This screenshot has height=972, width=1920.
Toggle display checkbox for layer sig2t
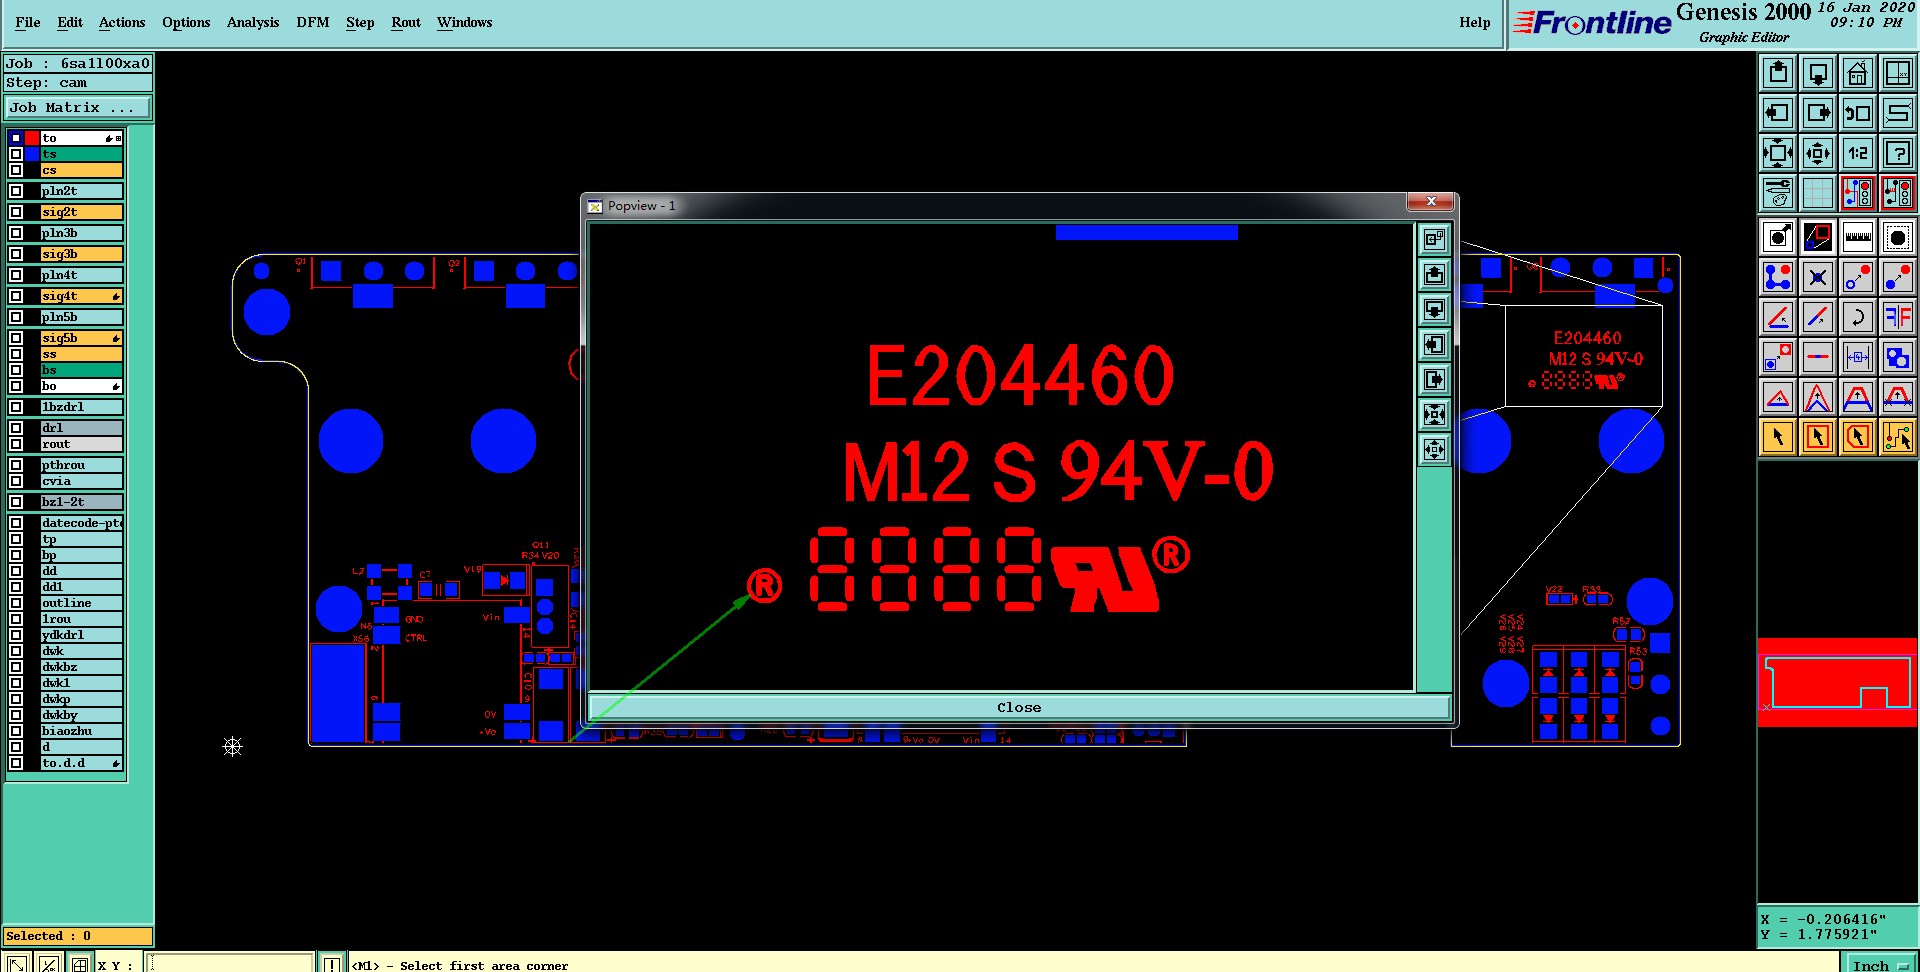click(x=16, y=212)
